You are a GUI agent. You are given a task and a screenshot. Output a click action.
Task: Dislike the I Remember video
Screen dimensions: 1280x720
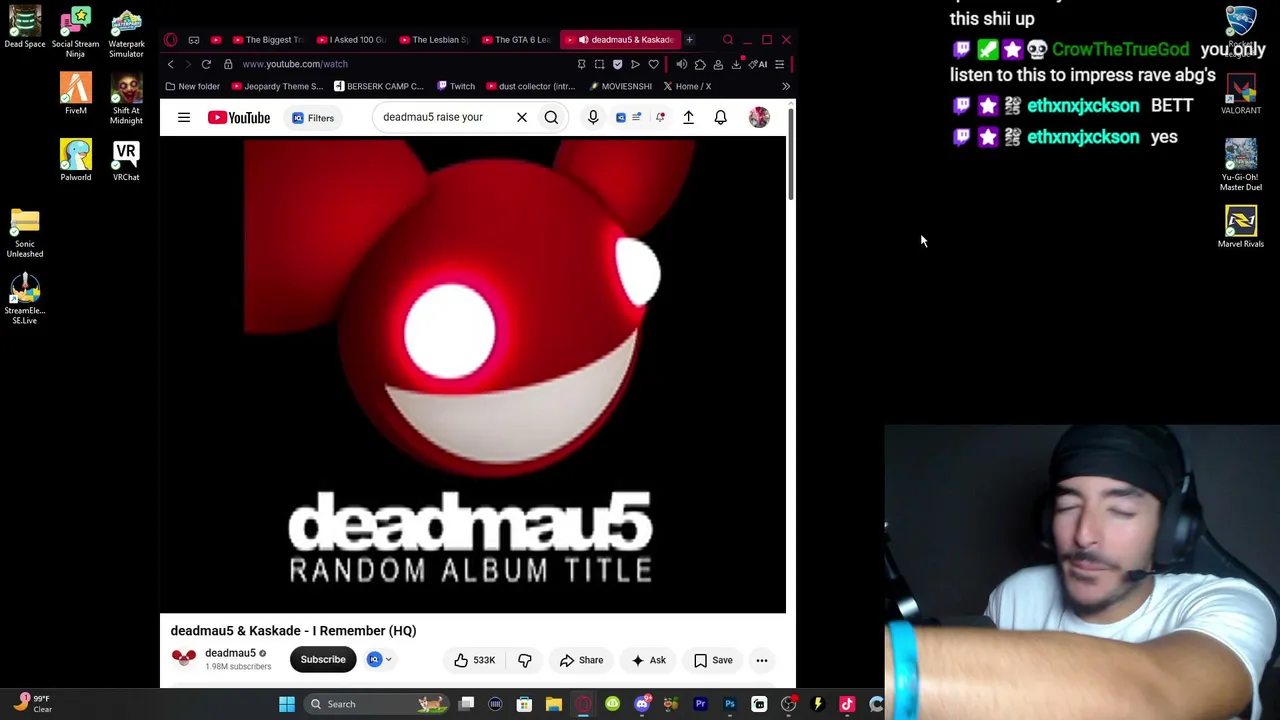(x=525, y=660)
